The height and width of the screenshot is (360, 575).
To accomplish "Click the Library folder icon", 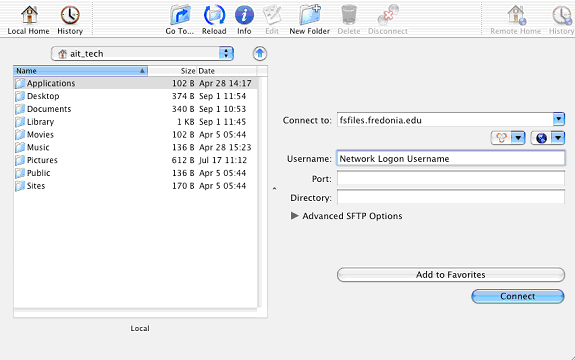I will tap(20, 122).
